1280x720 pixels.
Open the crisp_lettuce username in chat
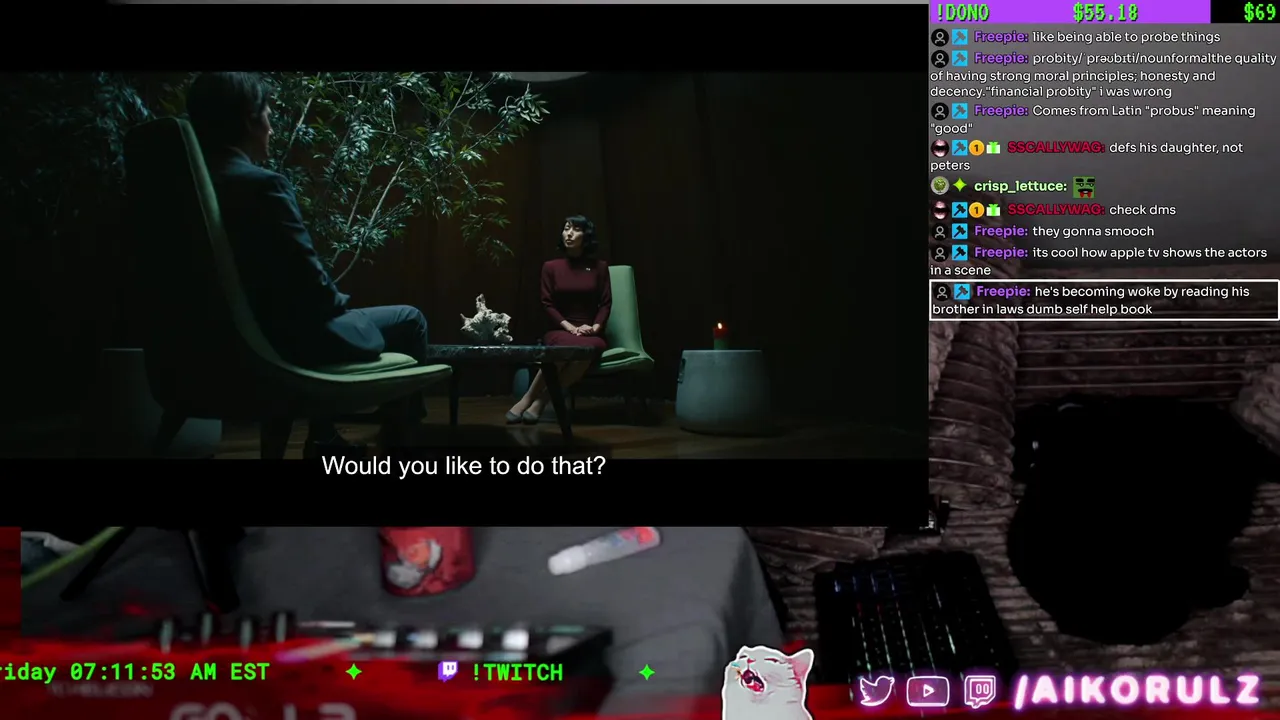point(1020,186)
